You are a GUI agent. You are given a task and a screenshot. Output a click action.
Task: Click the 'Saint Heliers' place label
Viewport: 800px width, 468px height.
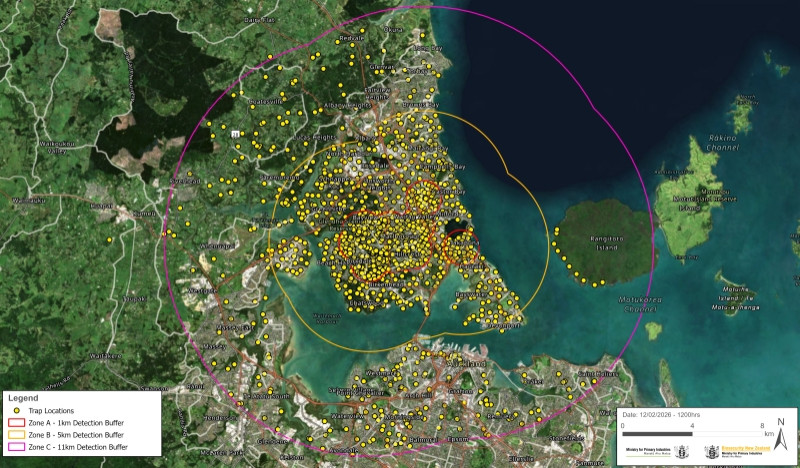click(598, 374)
